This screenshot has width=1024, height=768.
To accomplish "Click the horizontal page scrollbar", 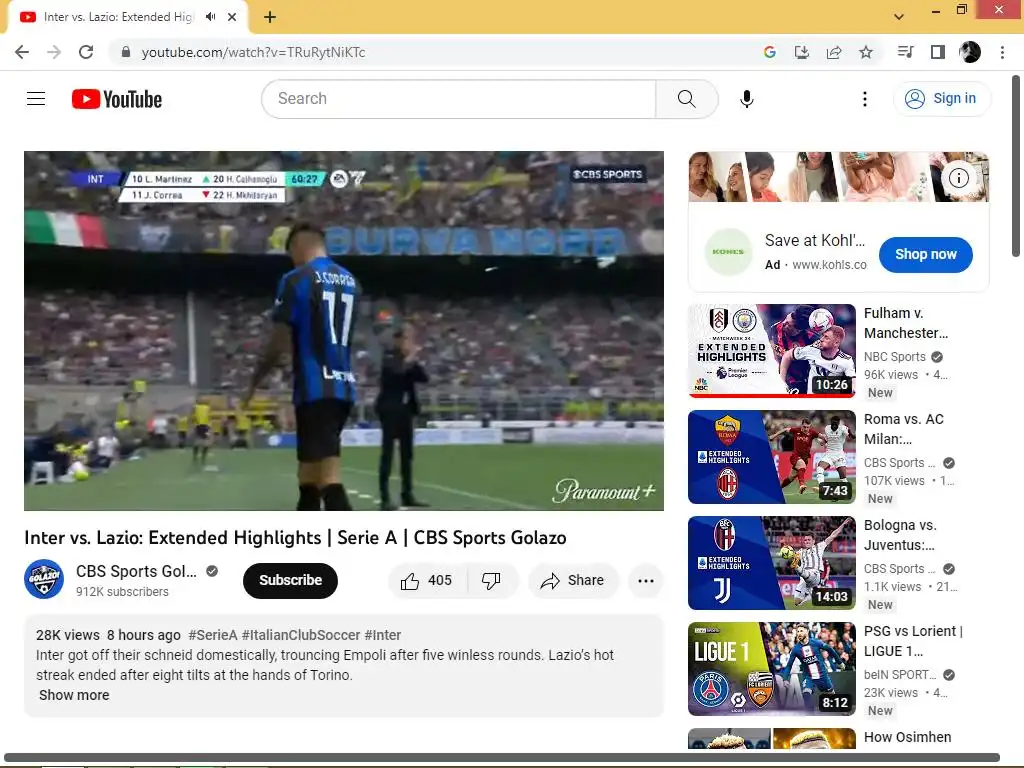I will (502, 758).
